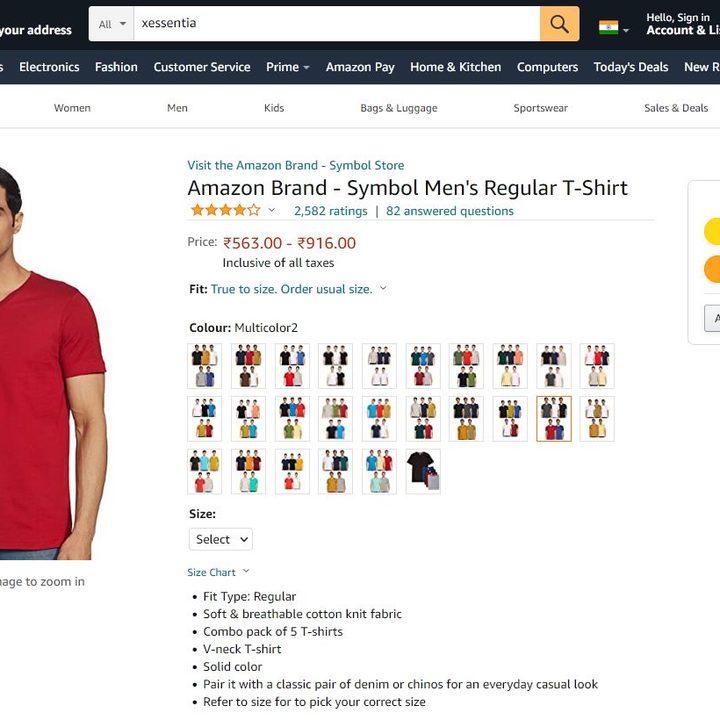Click the search field containing 'xessentia'

[x=335, y=24]
